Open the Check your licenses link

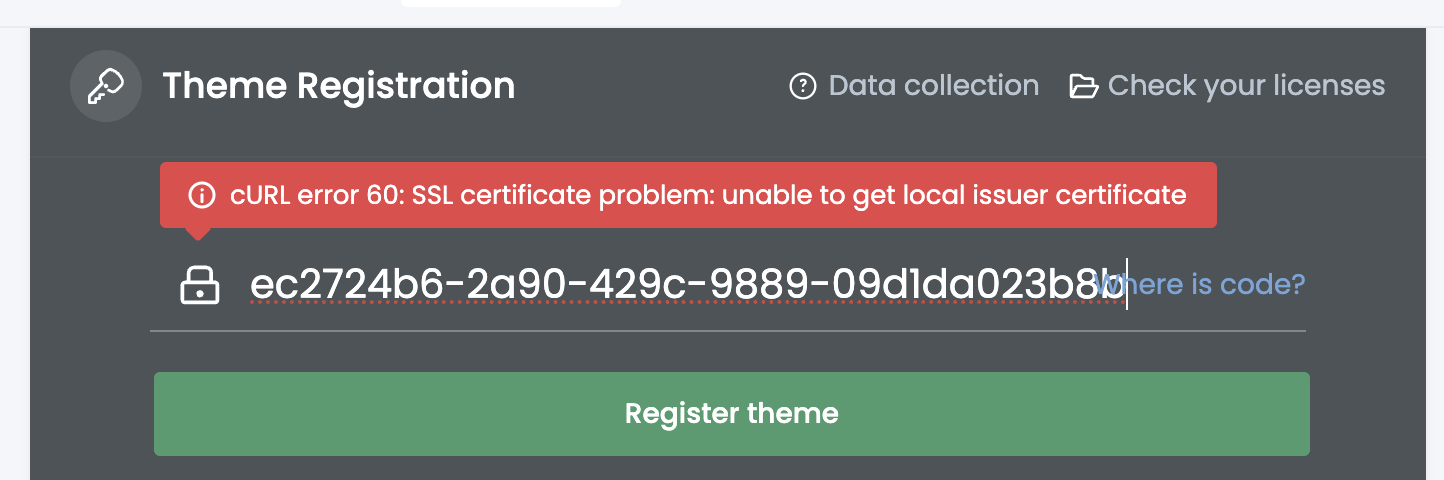(1246, 86)
